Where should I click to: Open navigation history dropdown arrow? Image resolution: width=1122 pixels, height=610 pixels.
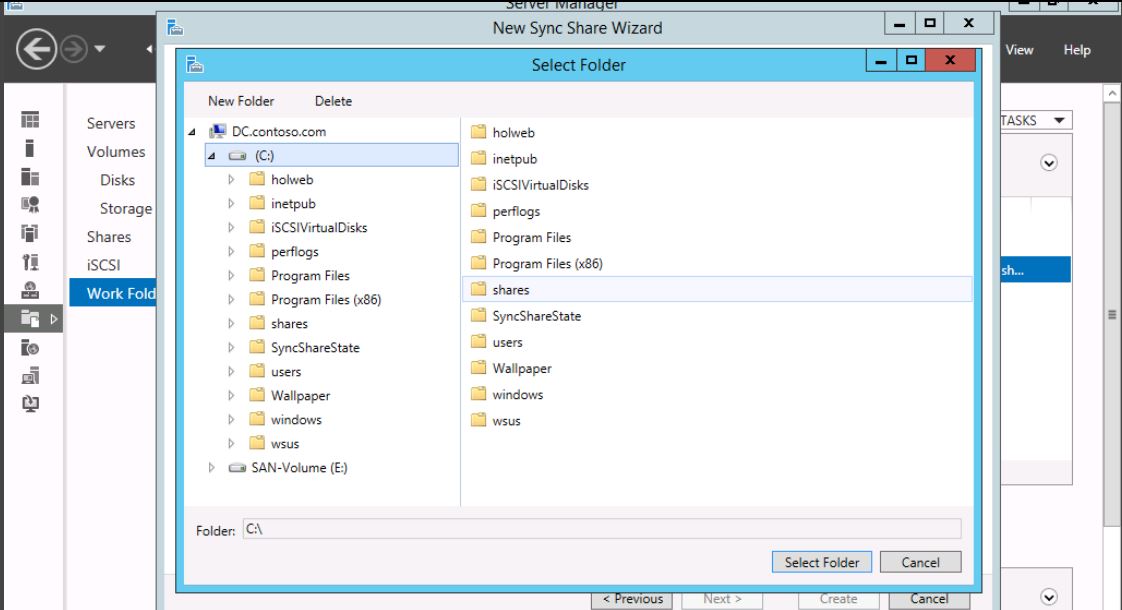click(x=99, y=49)
